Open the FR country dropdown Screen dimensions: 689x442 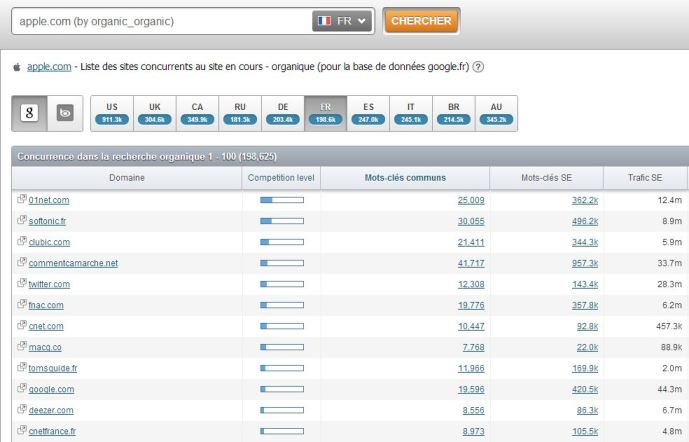coord(342,21)
